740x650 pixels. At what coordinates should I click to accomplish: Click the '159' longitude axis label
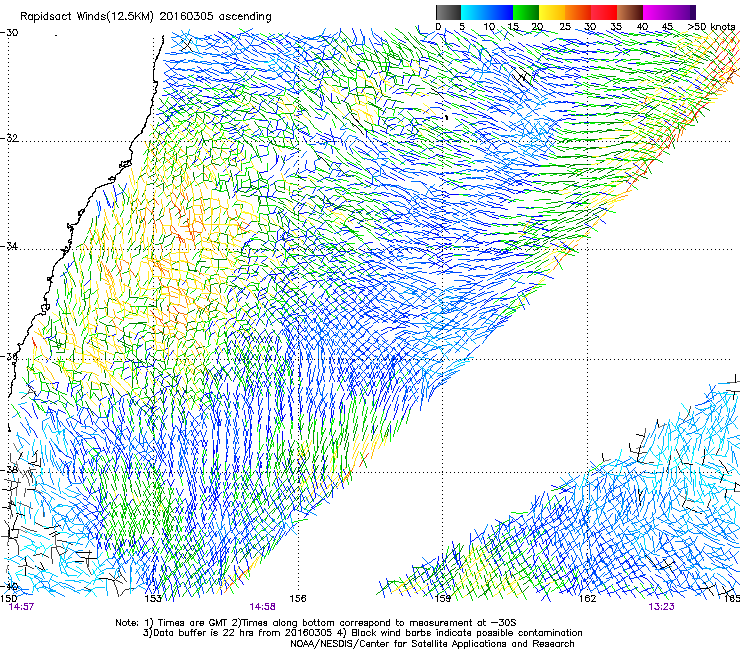pyautogui.click(x=443, y=599)
